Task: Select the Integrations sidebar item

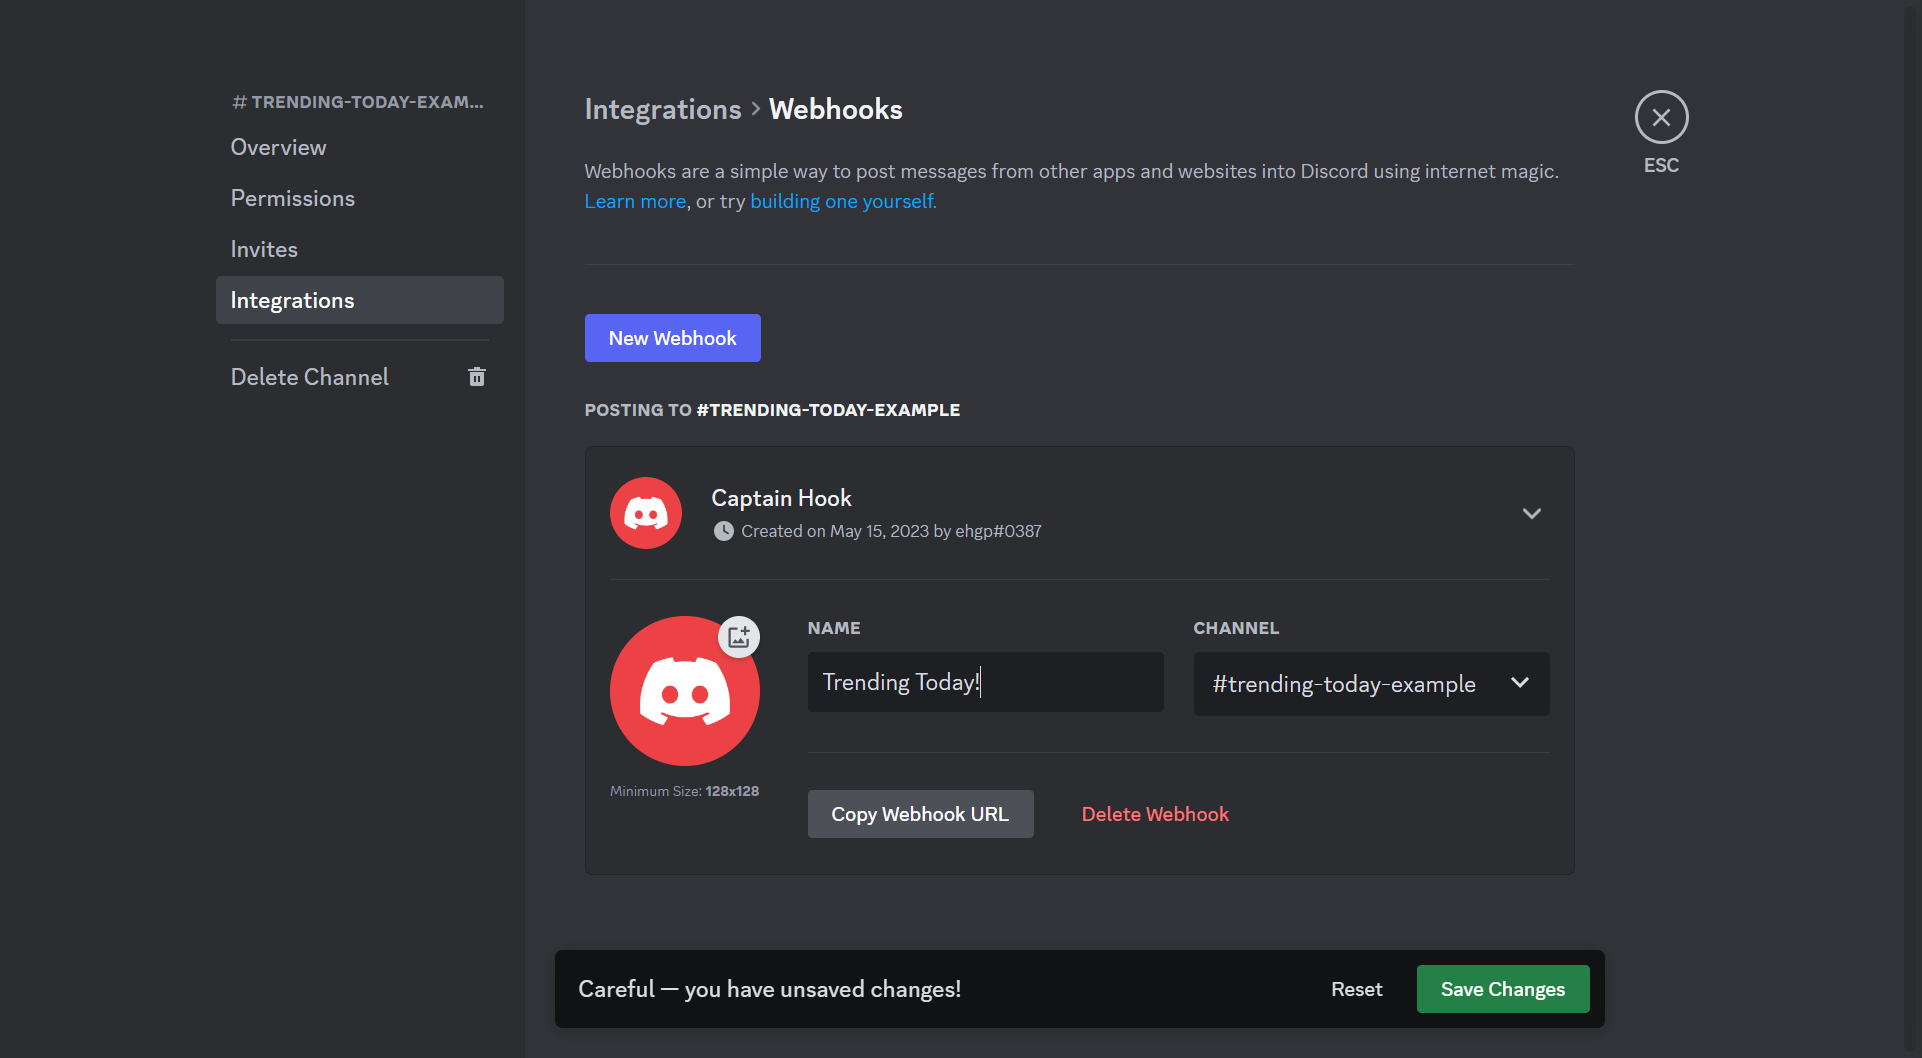Action: click(360, 300)
